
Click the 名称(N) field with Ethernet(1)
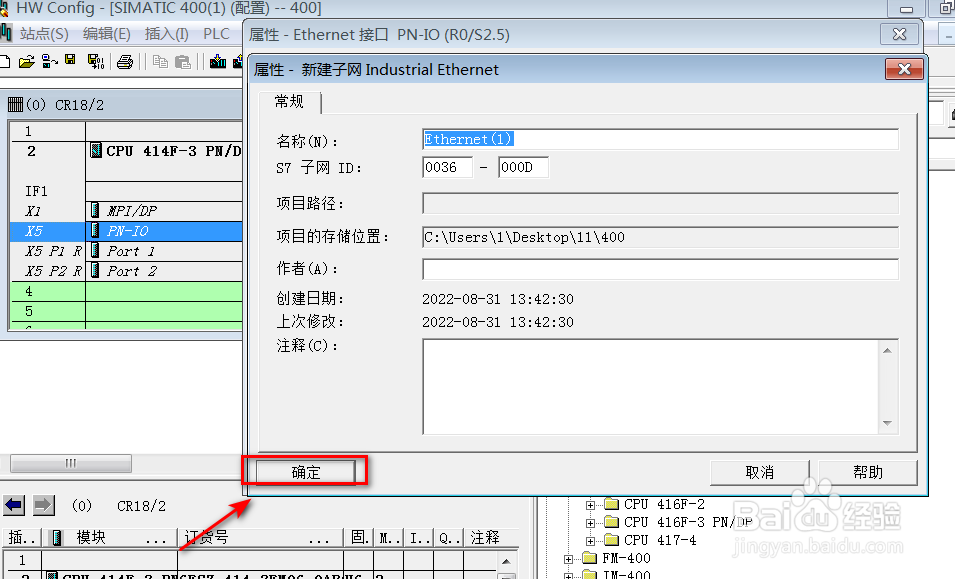pyautogui.click(x=660, y=139)
